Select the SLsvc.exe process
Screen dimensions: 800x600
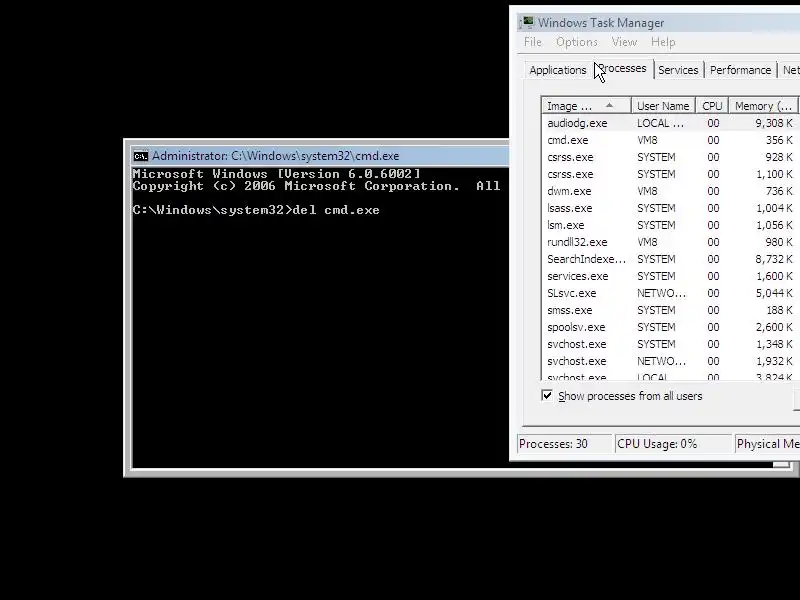(670, 293)
